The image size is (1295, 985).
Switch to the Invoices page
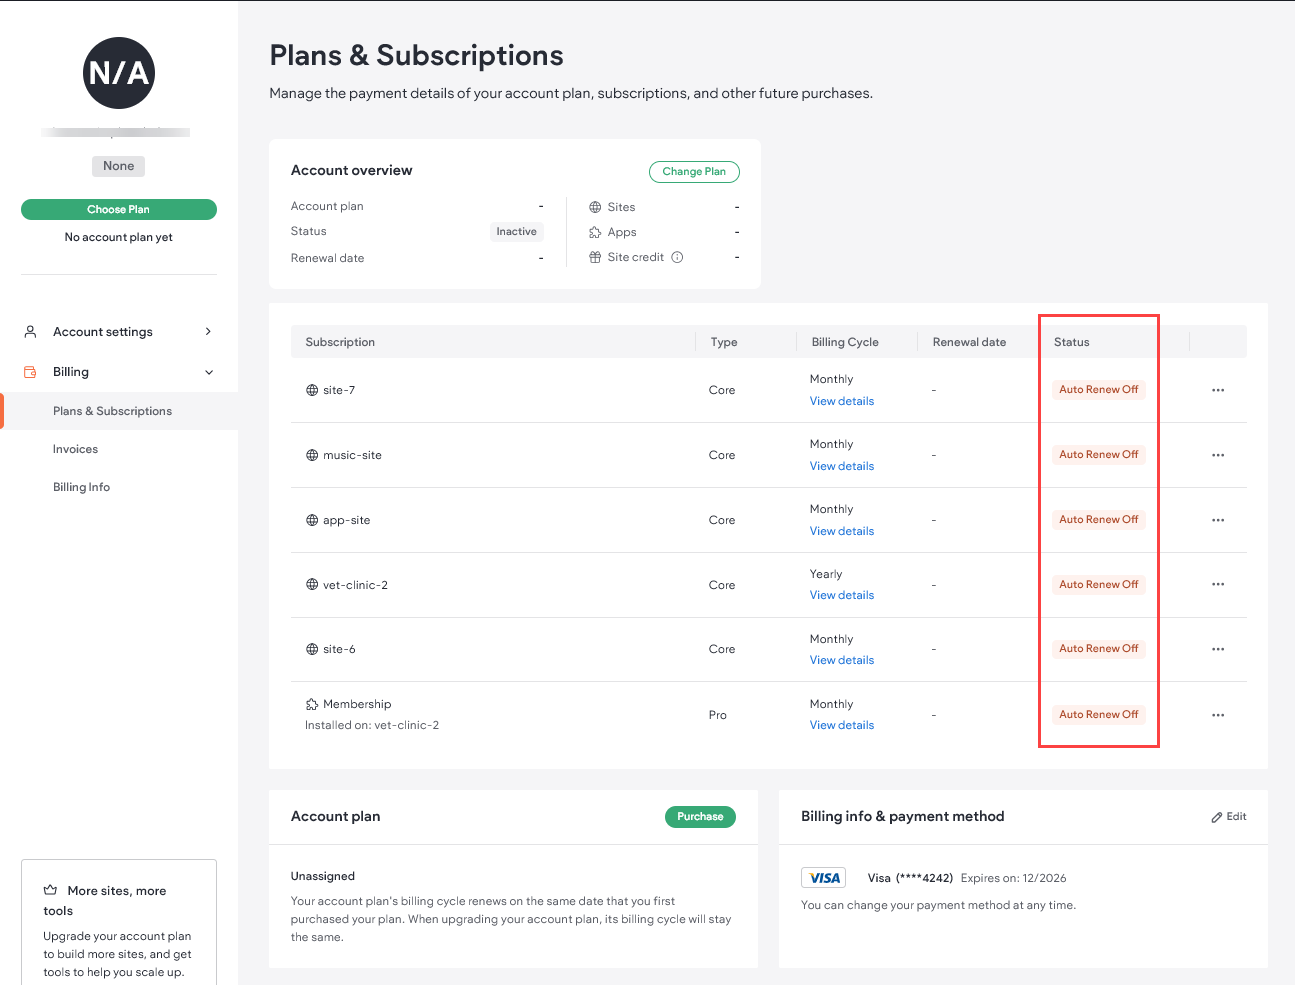75,448
